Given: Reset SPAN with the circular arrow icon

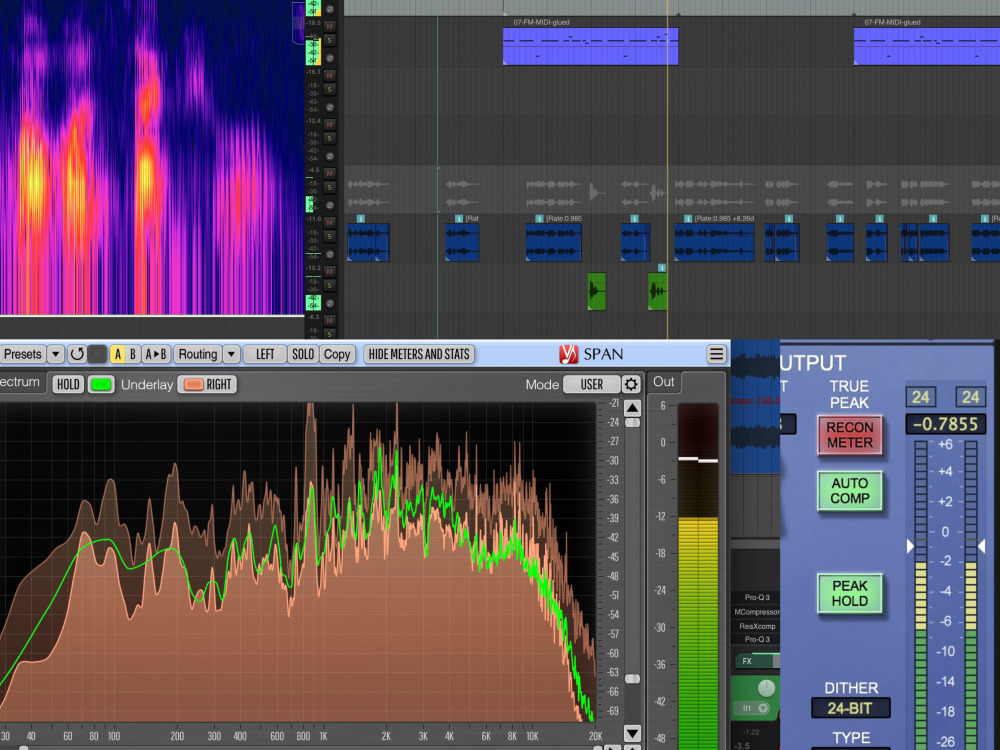Looking at the screenshot, I should (77, 354).
